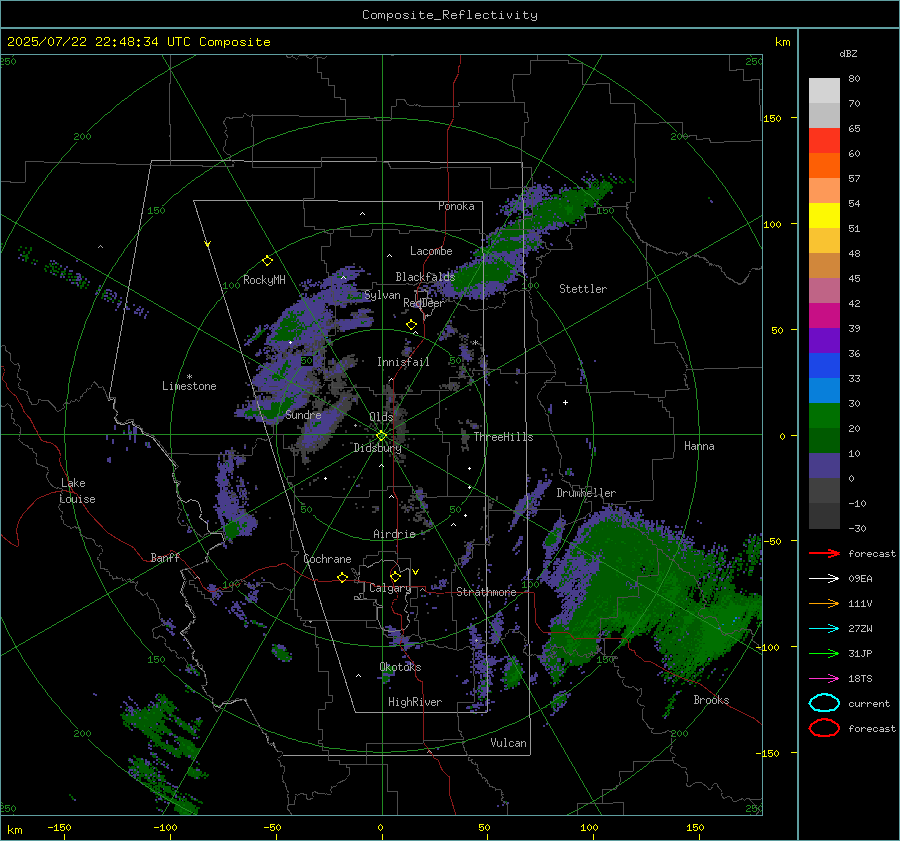Click the HighRiver town label

pos(415,702)
